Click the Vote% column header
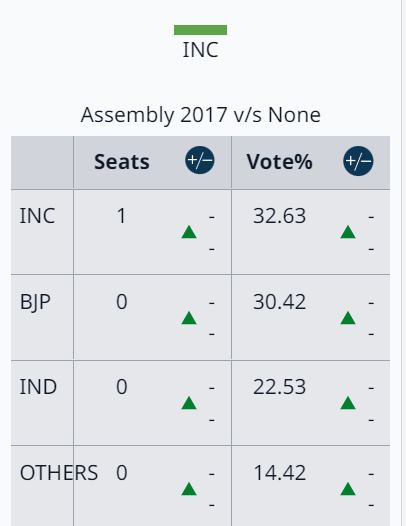The height and width of the screenshot is (526, 406). coord(280,162)
